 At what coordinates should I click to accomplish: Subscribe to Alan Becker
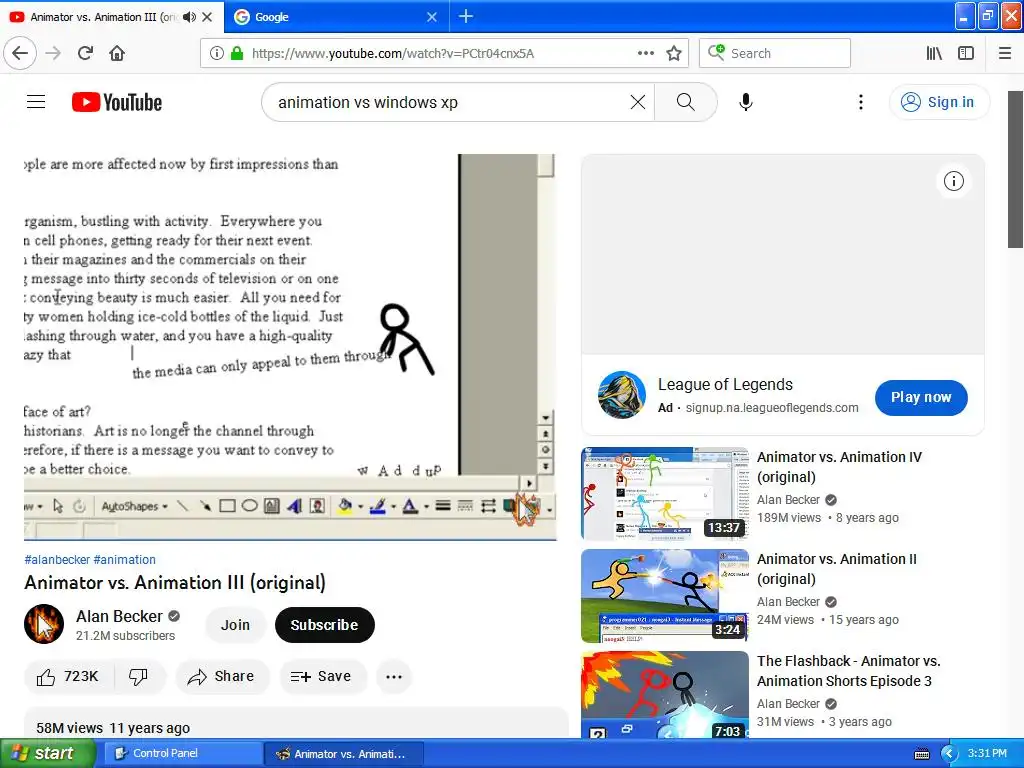pos(325,625)
